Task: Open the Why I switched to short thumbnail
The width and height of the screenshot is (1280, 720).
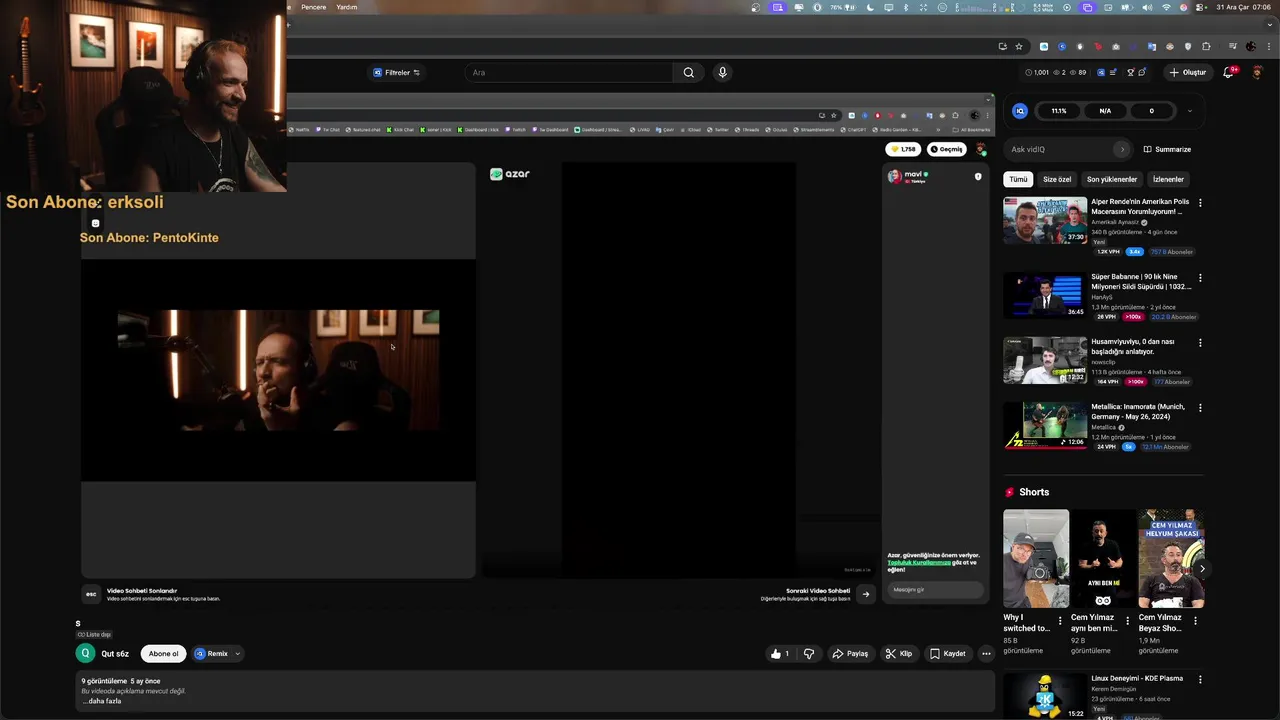Action: coord(1036,558)
